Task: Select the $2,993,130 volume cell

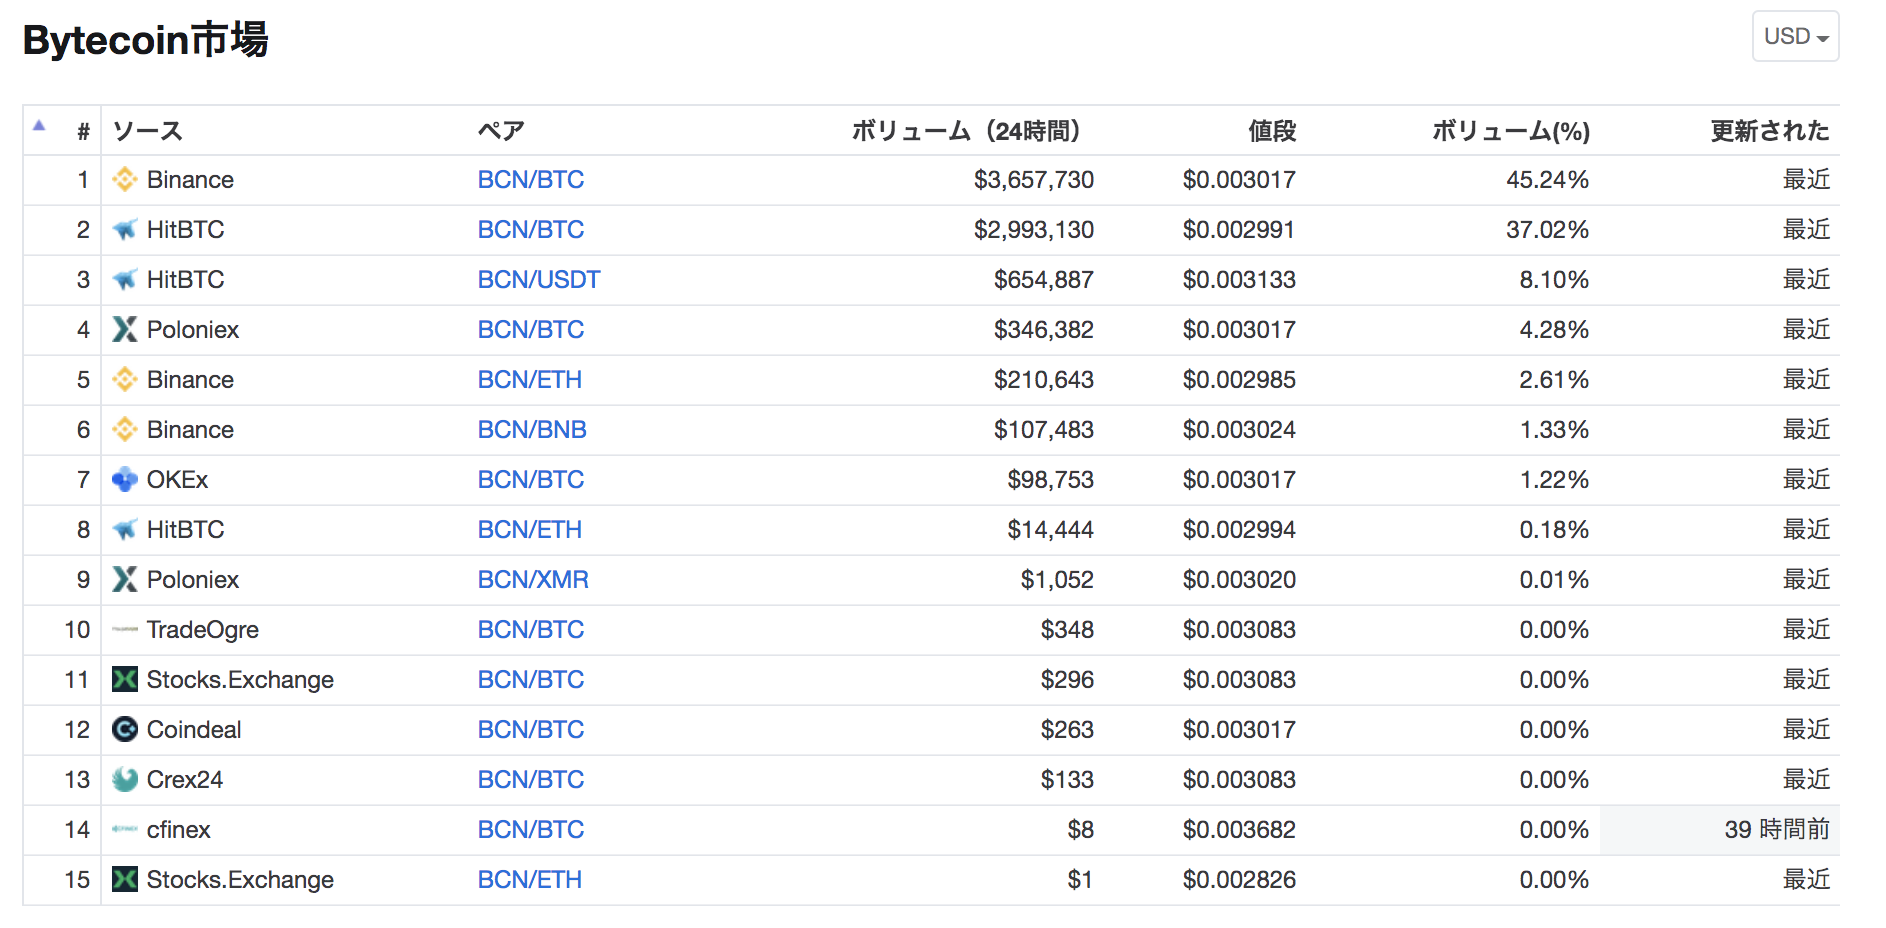Action: point(1034,230)
